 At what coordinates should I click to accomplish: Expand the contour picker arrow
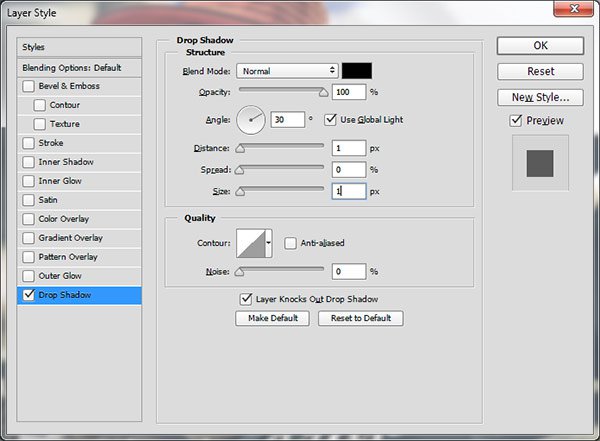tap(268, 243)
